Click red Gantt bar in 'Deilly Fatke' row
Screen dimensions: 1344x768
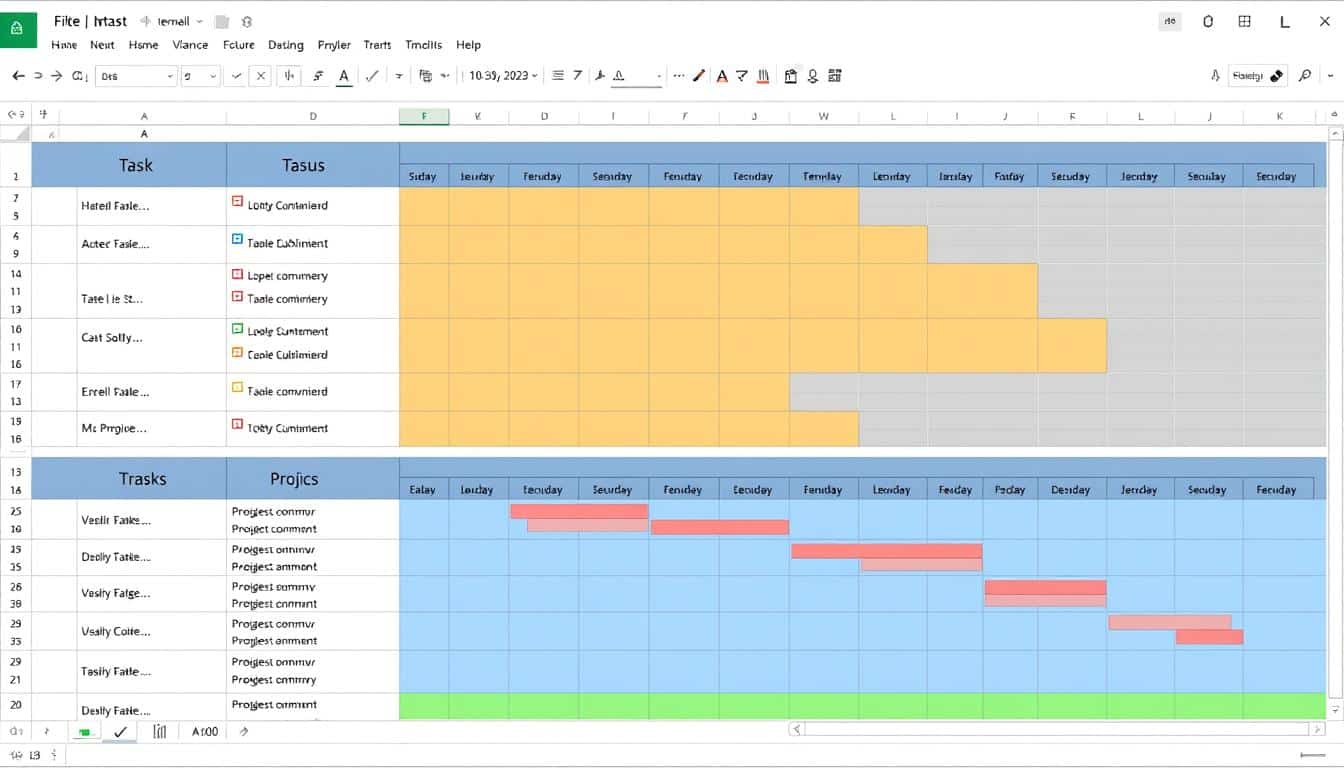coord(887,551)
